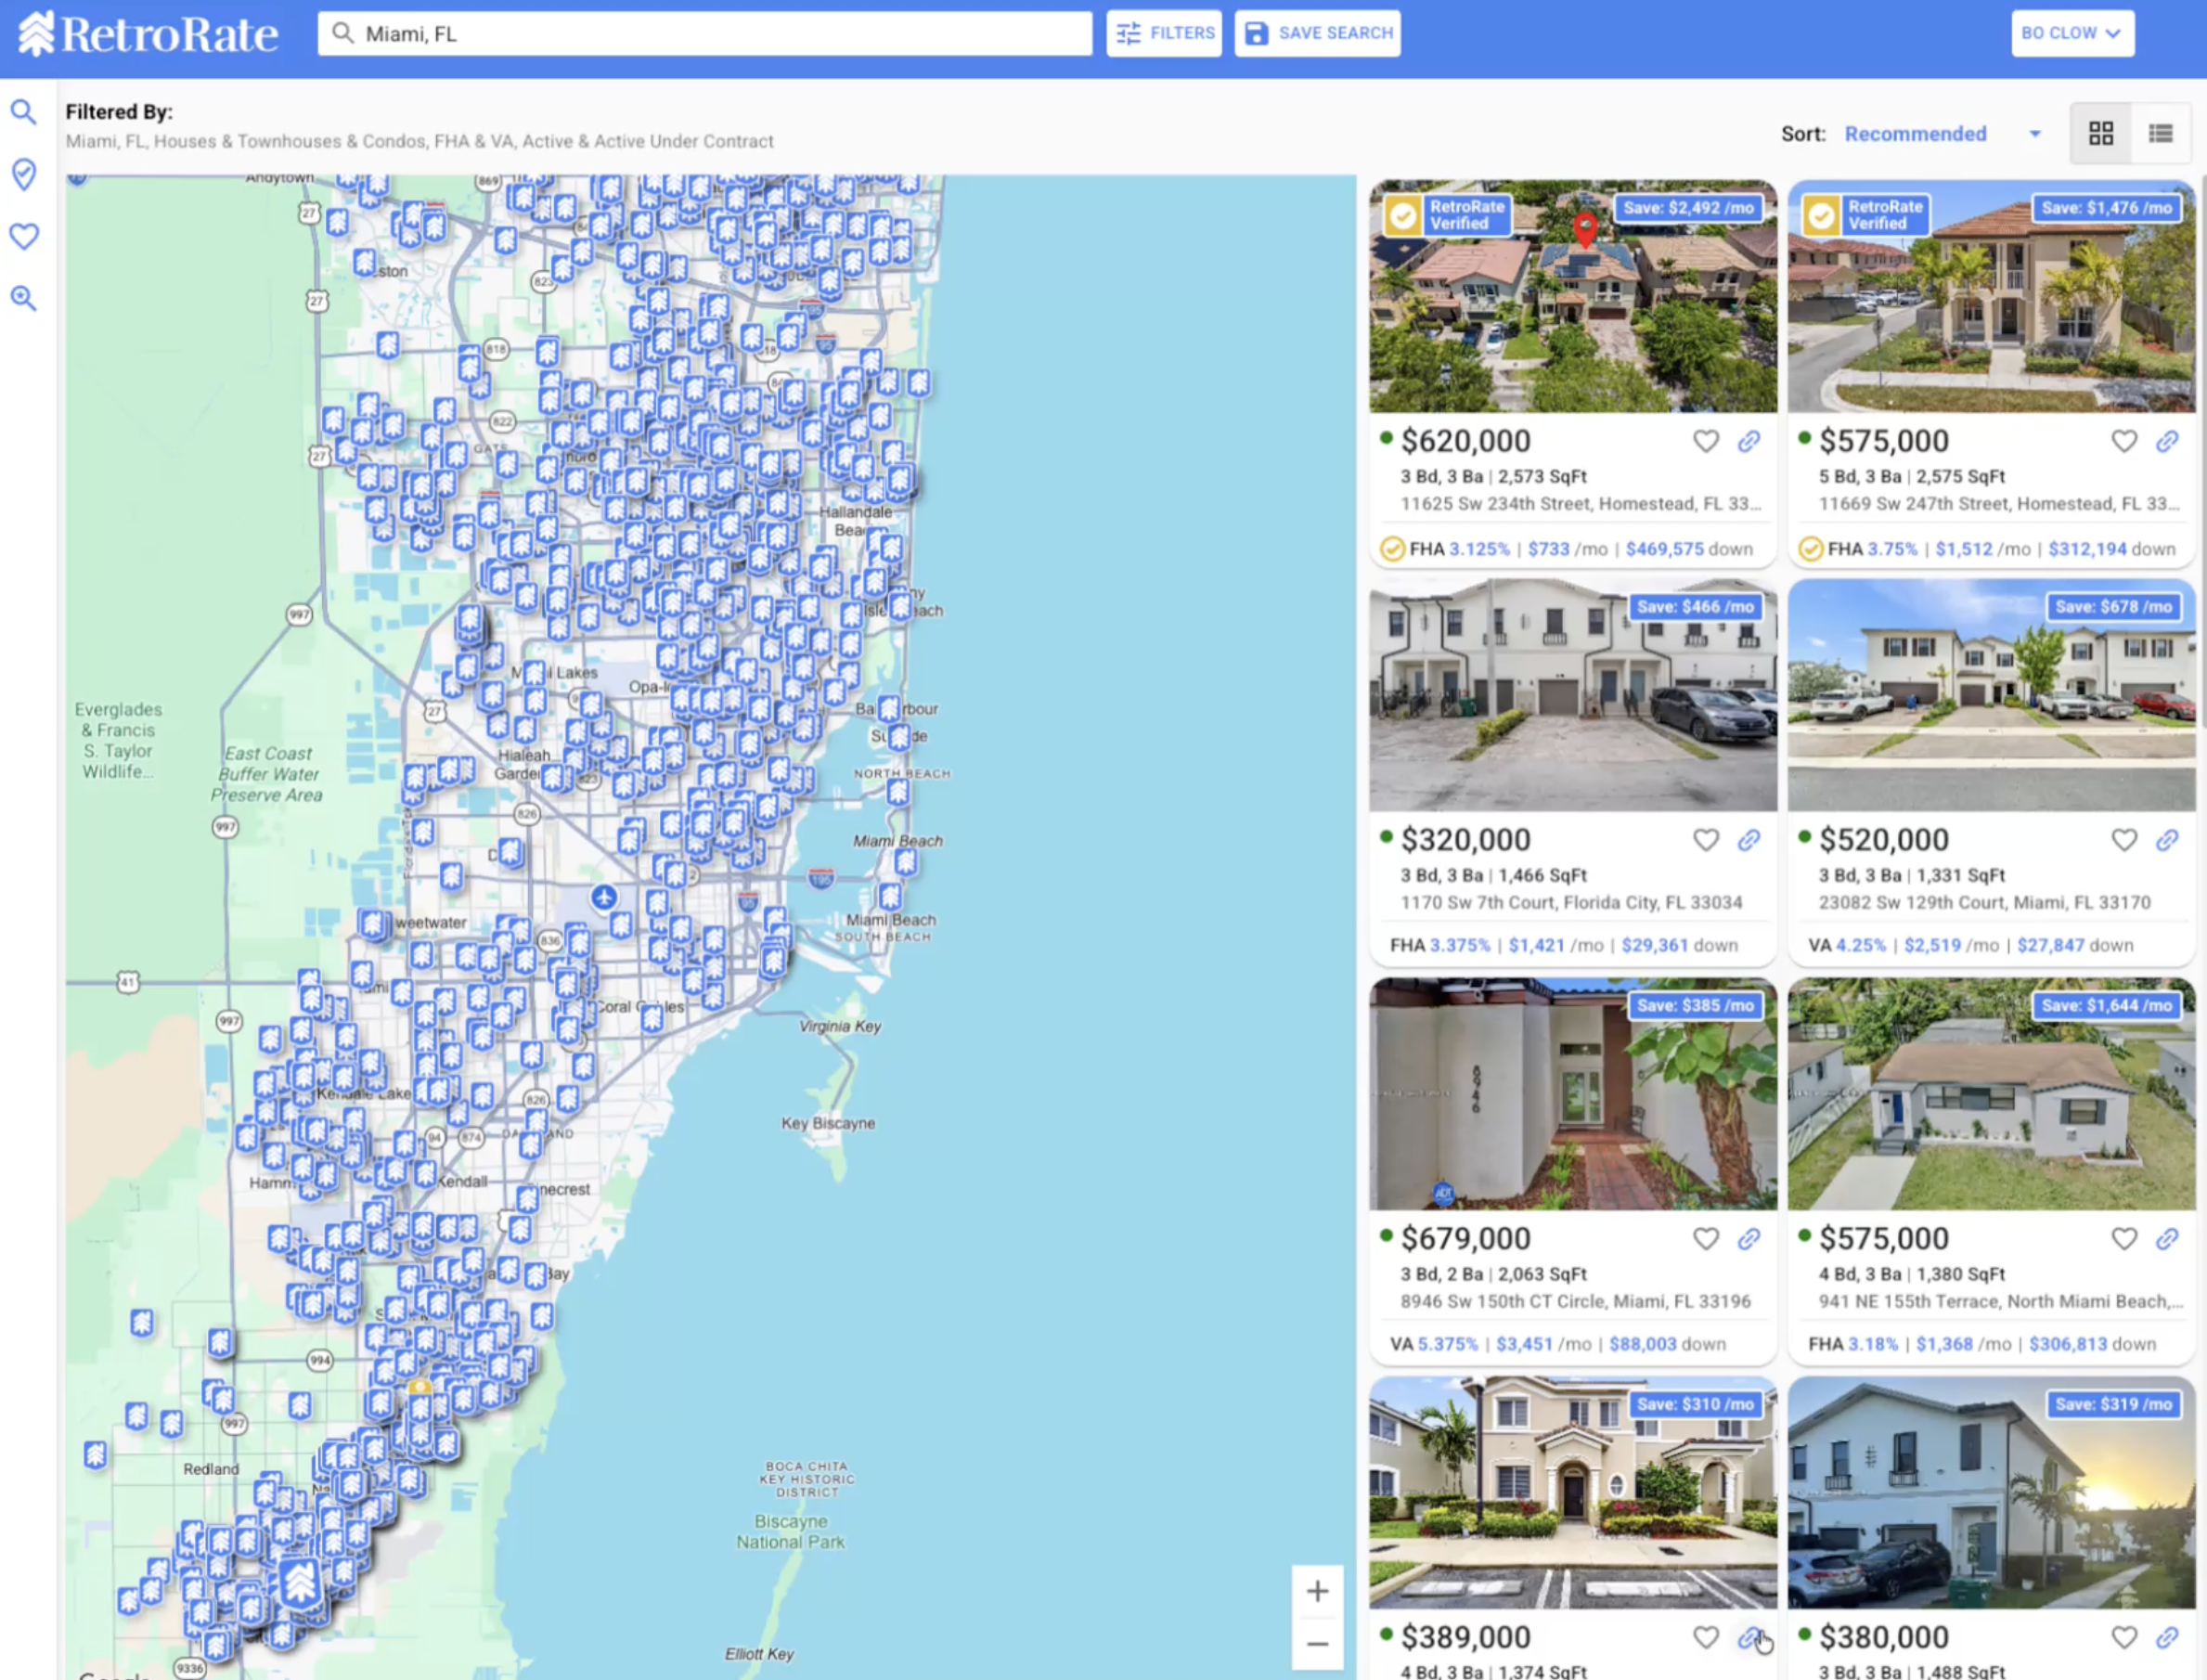
Task: Click the 1170 Sw 7th Court address
Action: click(1571, 903)
